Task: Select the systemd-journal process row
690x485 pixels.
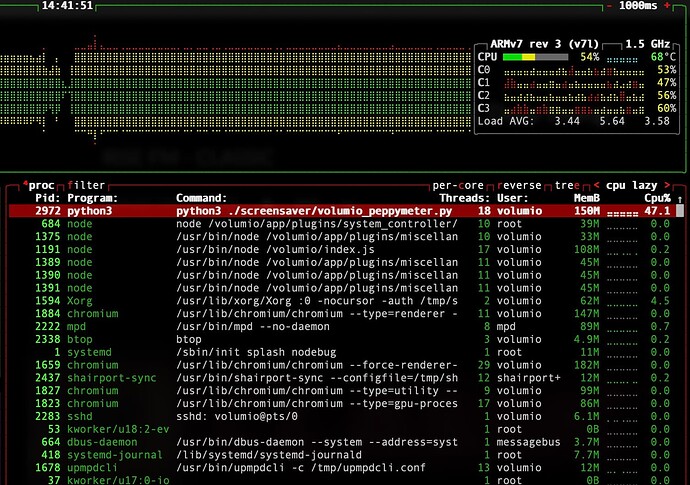Action: click(x=342, y=455)
